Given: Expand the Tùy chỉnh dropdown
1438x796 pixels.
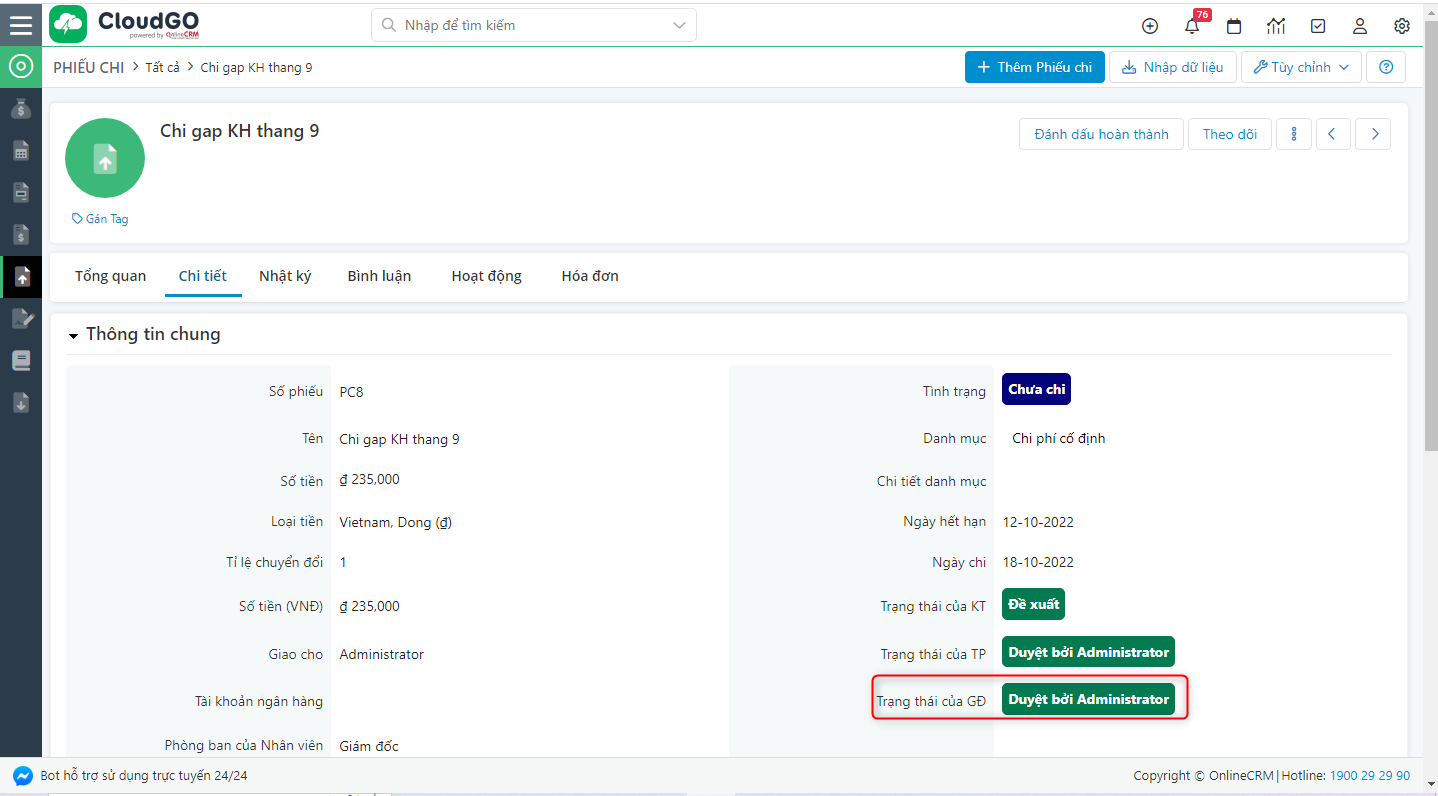Looking at the screenshot, I should (1300, 67).
